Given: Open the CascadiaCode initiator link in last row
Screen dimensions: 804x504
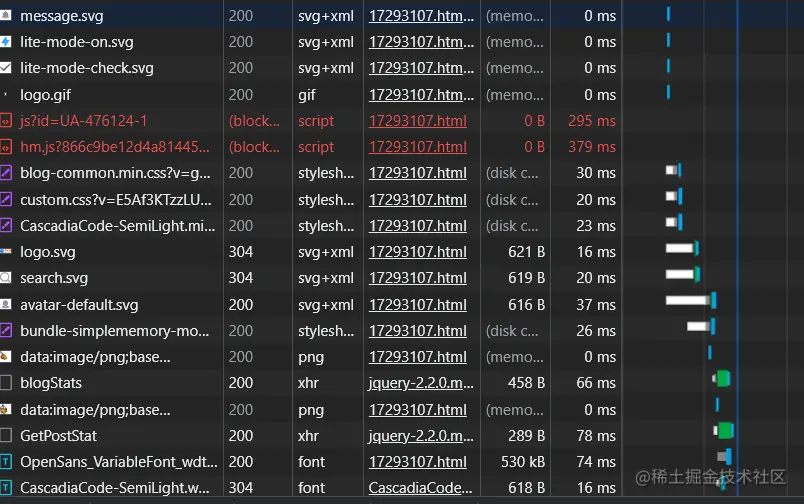Looking at the screenshot, I should pyautogui.click(x=420, y=488).
